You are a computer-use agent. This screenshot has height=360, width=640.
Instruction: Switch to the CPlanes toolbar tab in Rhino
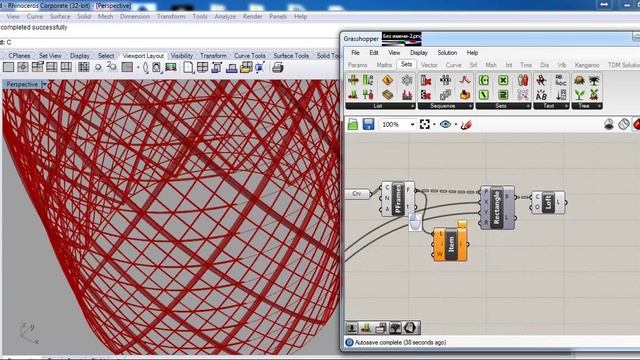click(19, 56)
